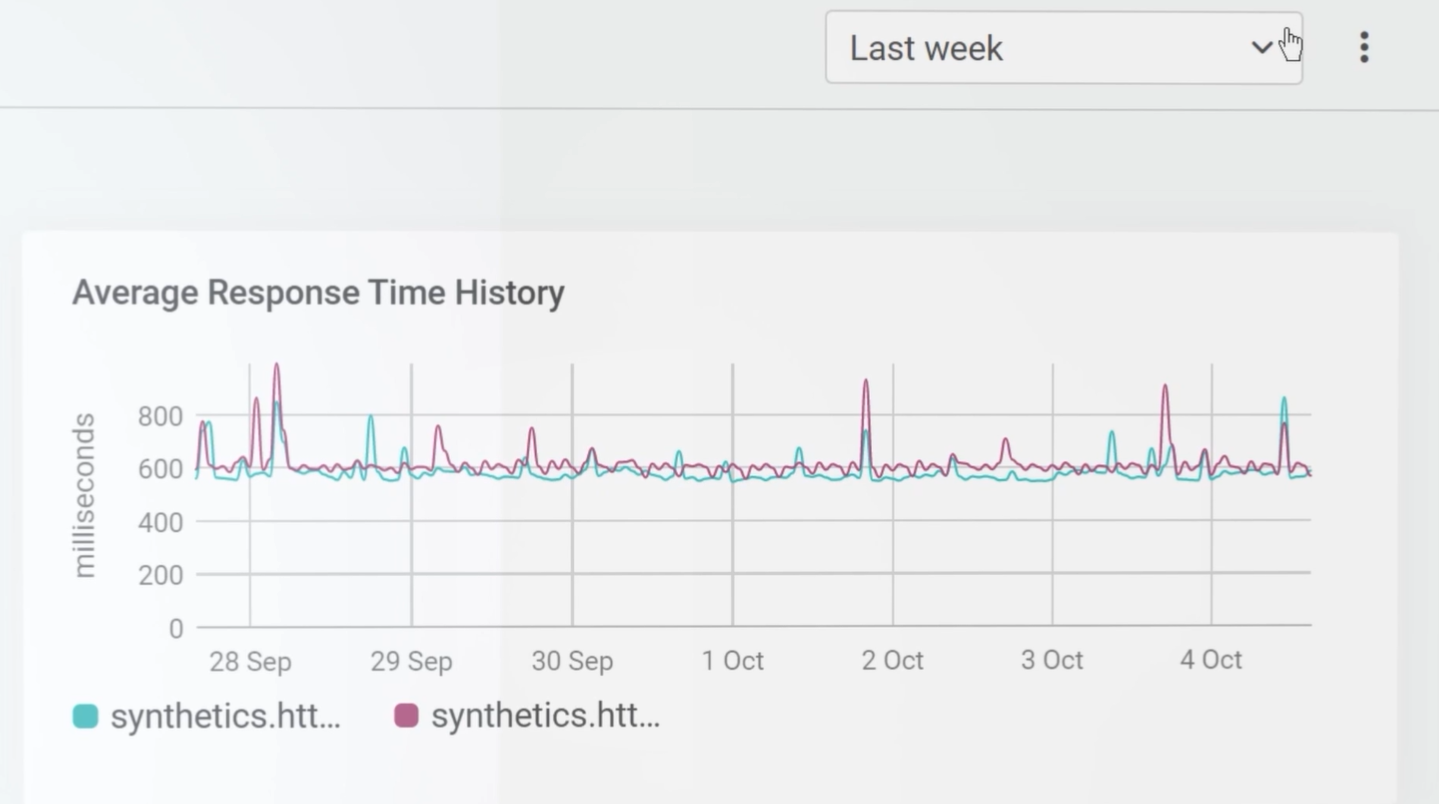Click the "Average Response Time History" chart title
Screen dimensions: 1439x804
click(318, 293)
